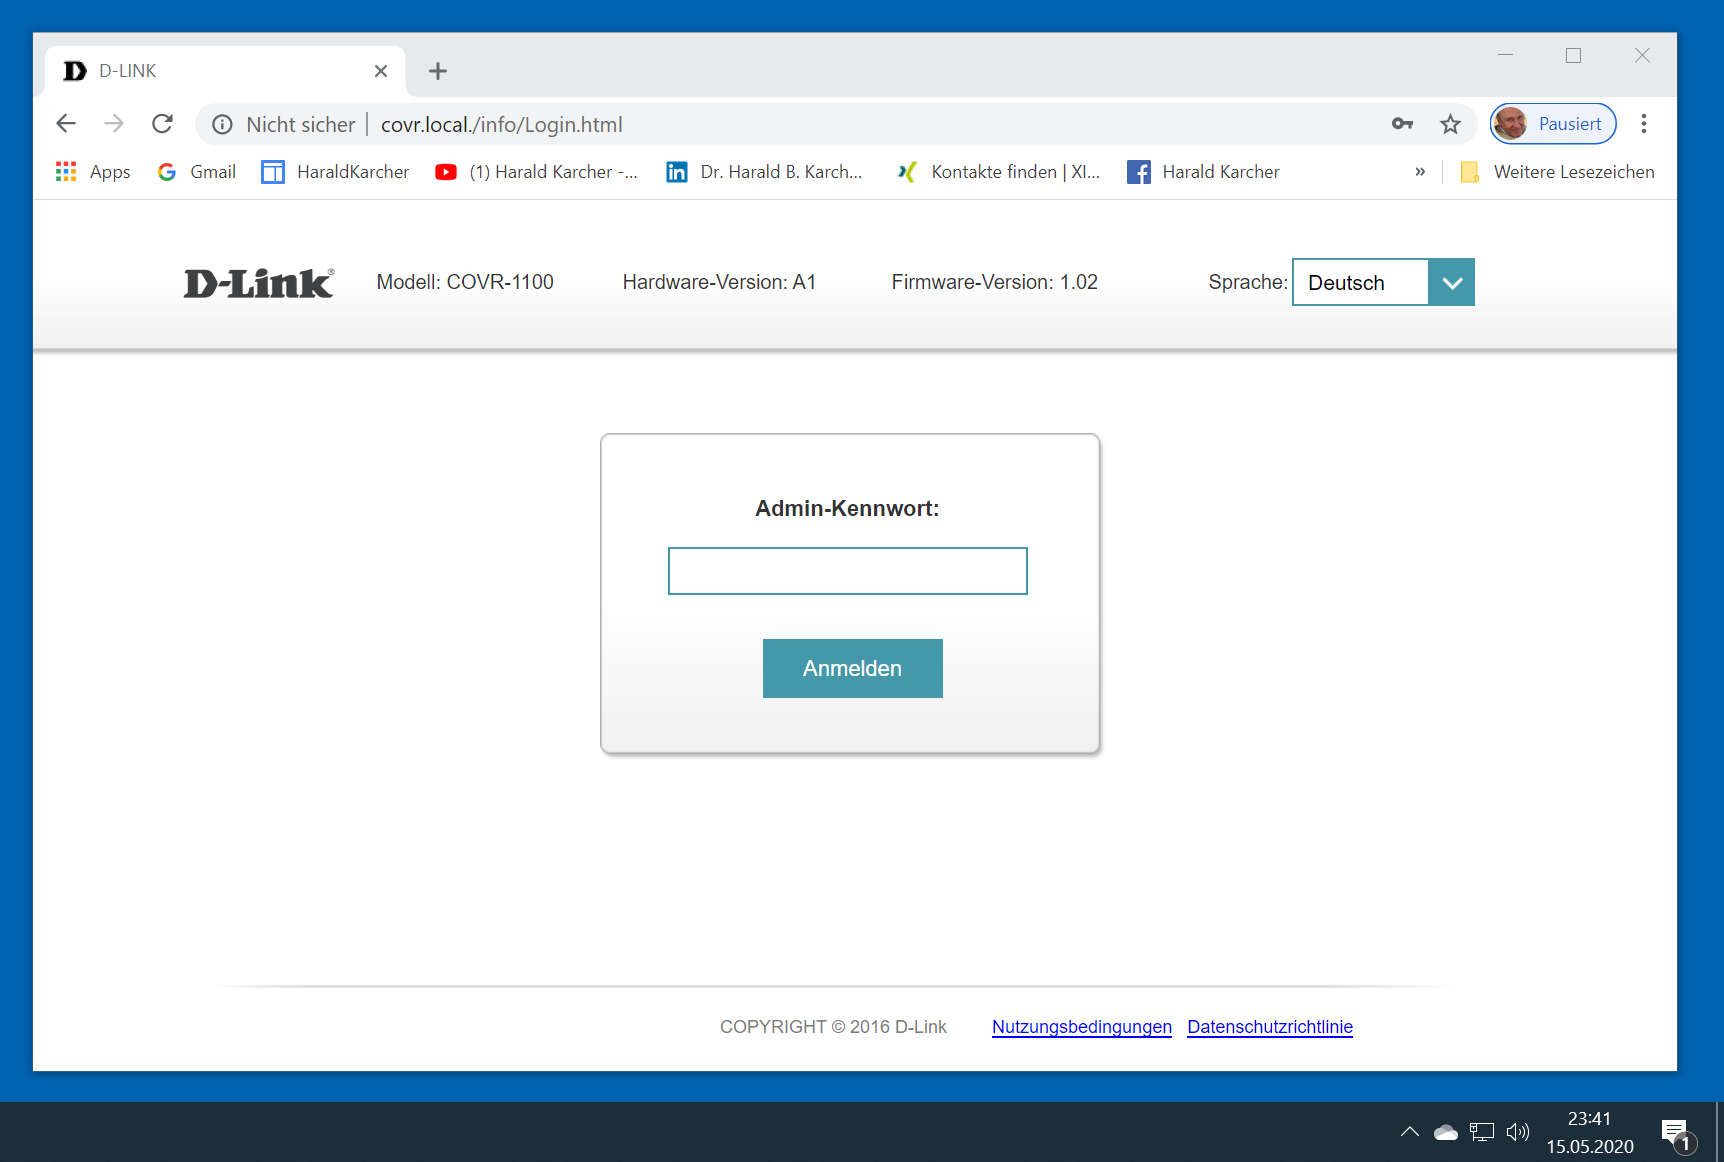Open the Weitere Lesezeichen folder
The height and width of the screenshot is (1162, 1724).
(1557, 172)
